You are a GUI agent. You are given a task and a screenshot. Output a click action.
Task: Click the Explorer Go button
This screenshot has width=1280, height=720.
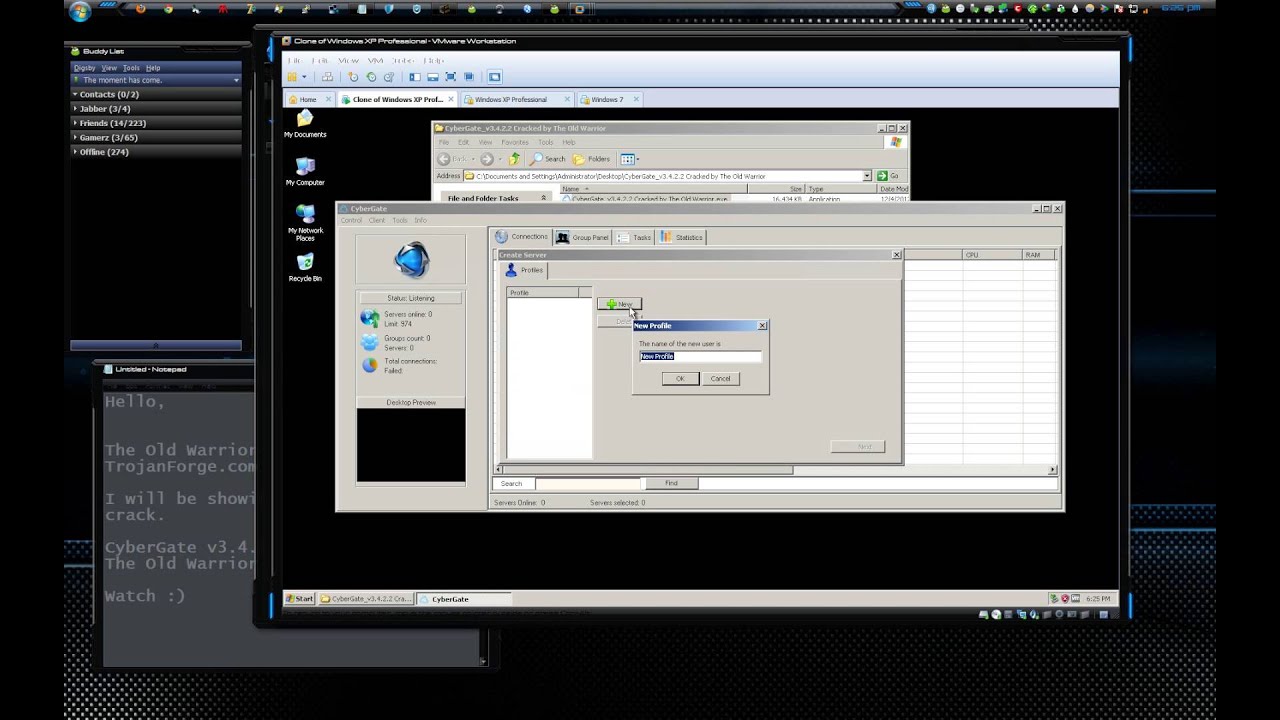click(888, 176)
